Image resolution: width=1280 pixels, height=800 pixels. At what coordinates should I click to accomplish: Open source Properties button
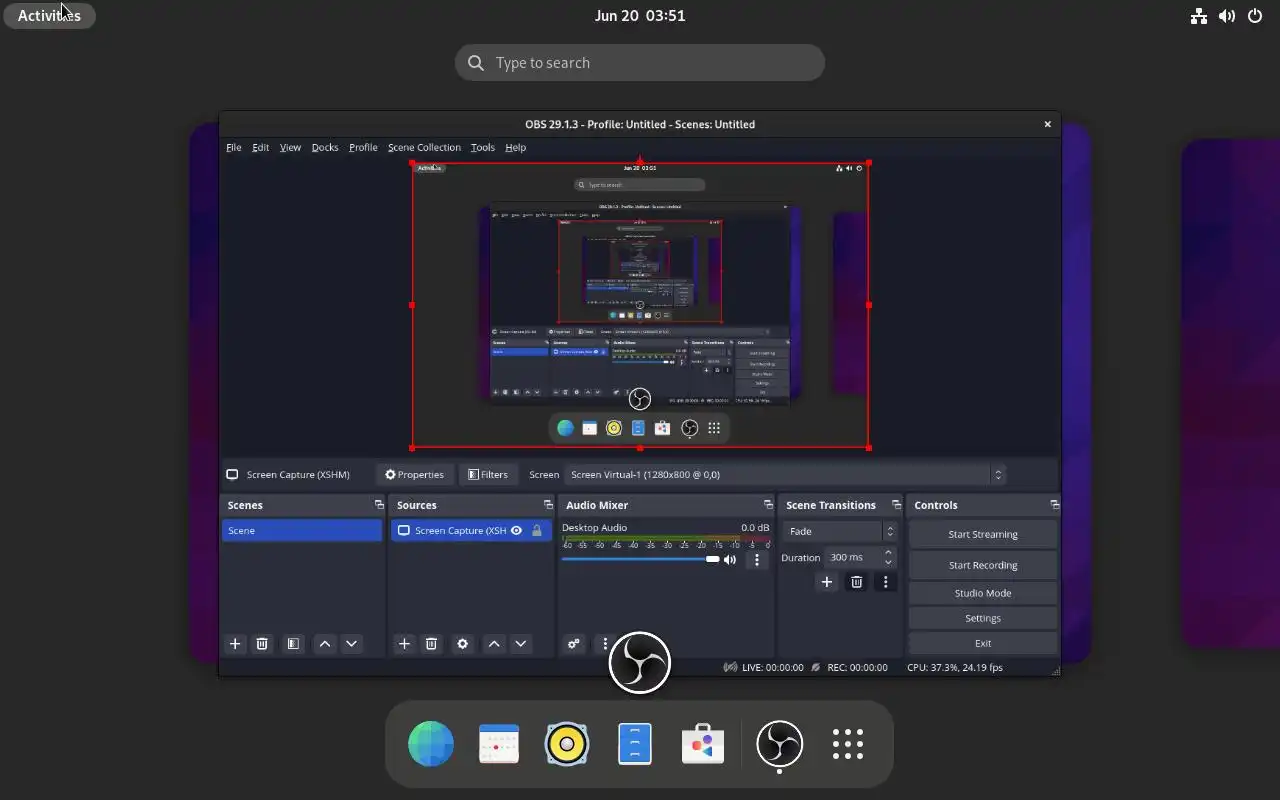[x=414, y=475]
